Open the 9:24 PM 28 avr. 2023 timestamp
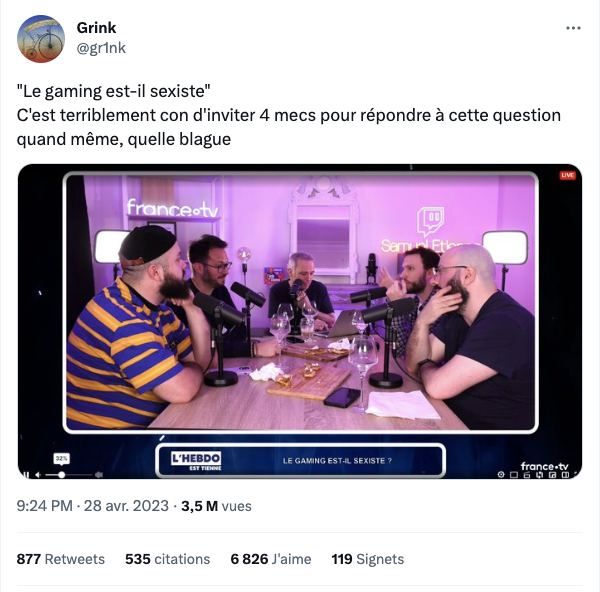The height and width of the screenshot is (592, 600). coord(93,506)
